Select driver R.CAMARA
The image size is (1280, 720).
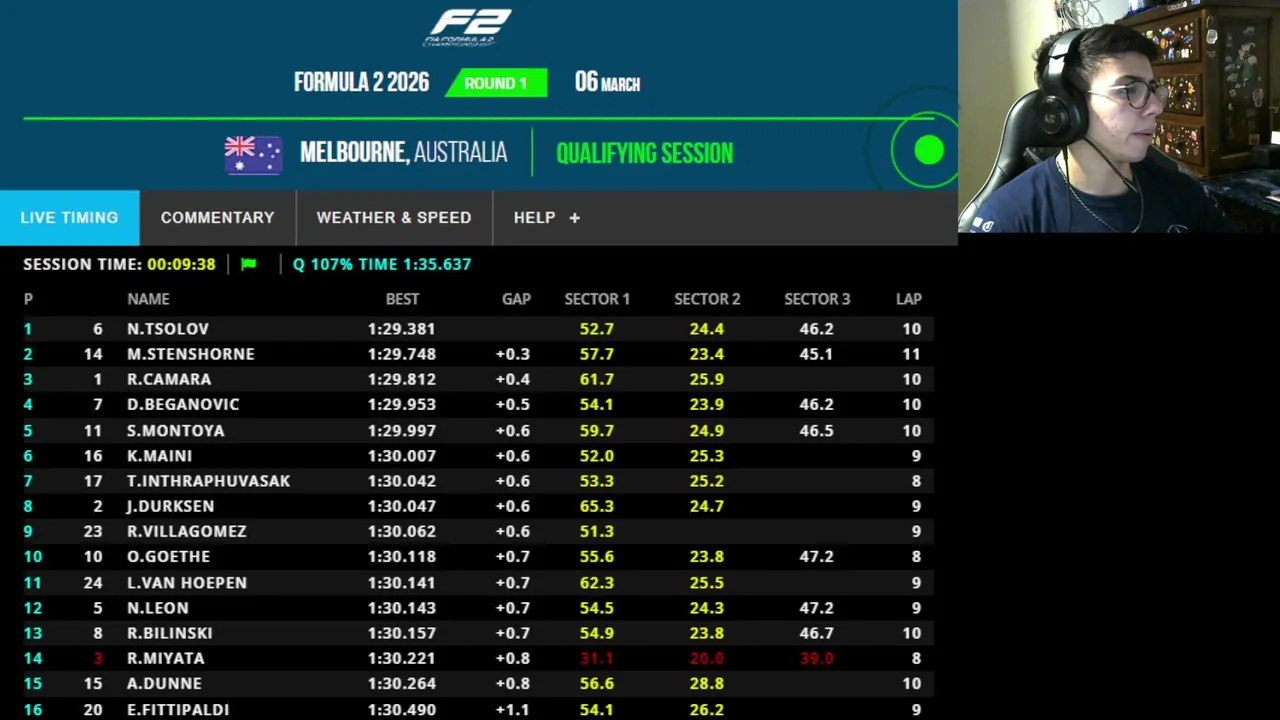coord(169,379)
